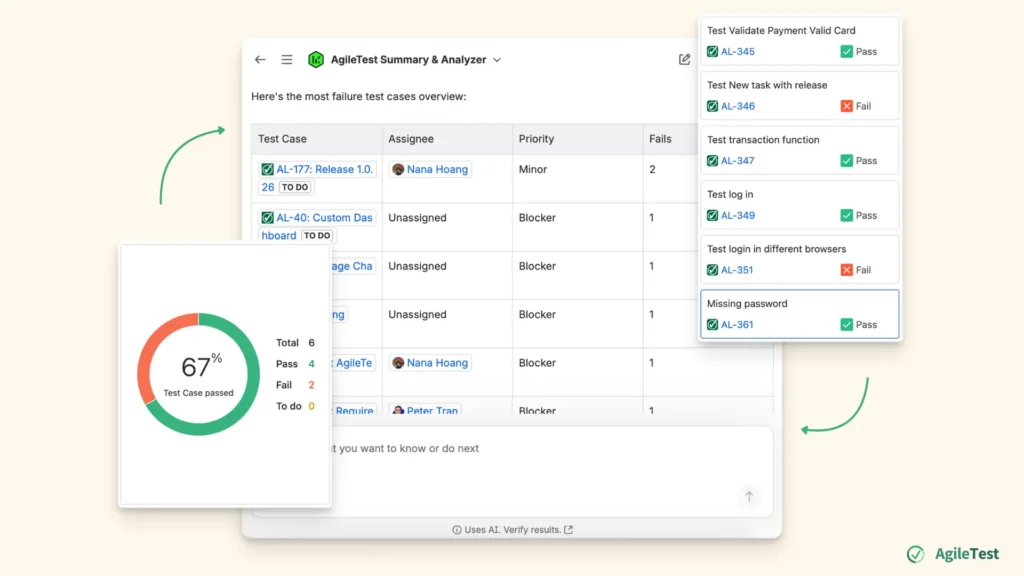Click the Total 6 legend row
Image resolution: width=1024 pixels, height=576 pixels.
(295, 343)
